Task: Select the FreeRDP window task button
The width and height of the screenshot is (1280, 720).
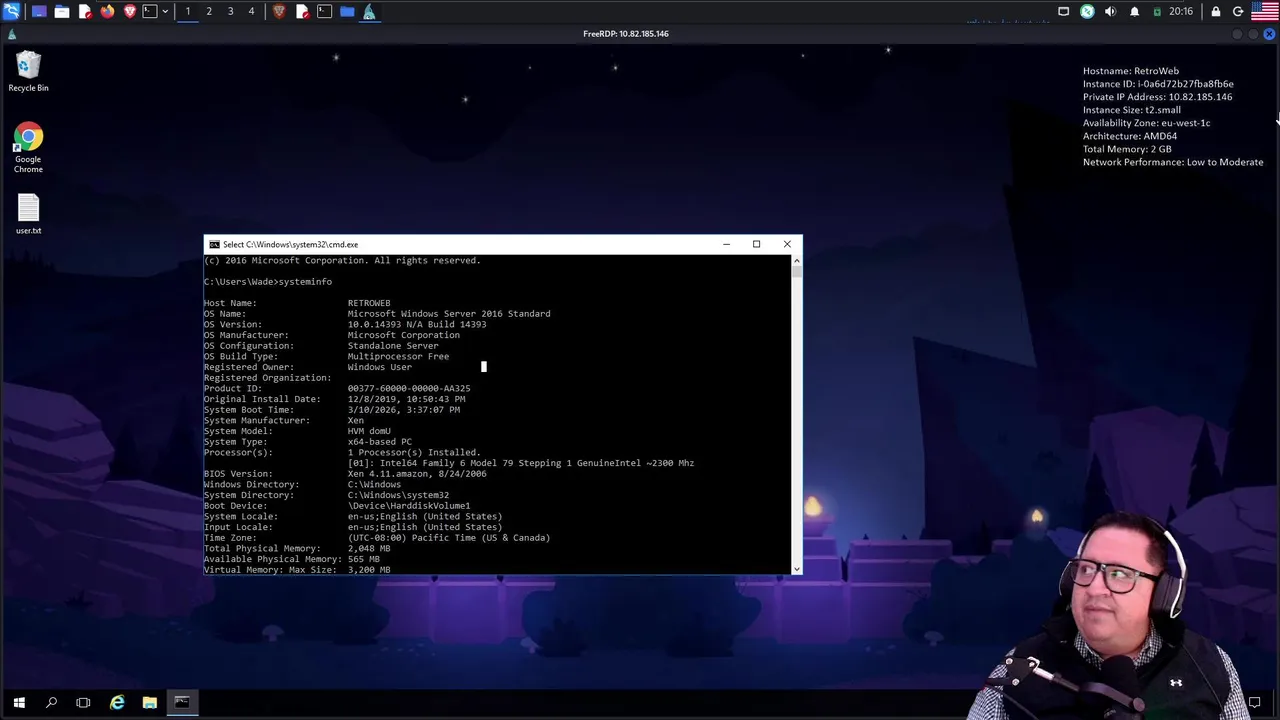Action: click(x=369, y=11)
